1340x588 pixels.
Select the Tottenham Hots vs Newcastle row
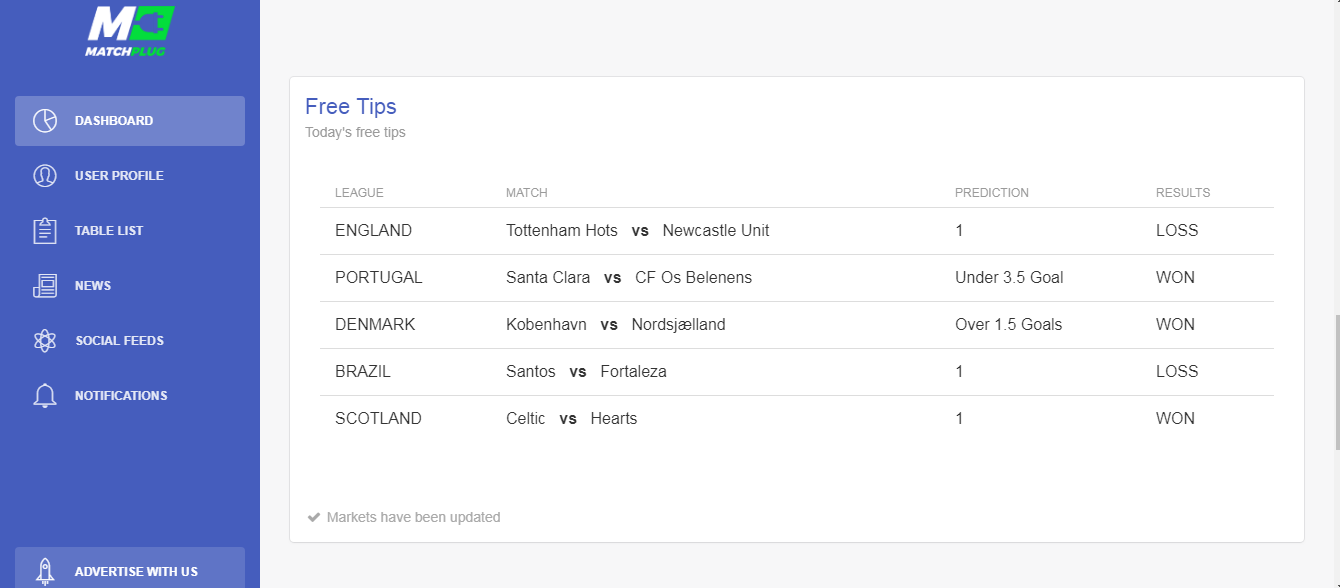pos(637,231)
